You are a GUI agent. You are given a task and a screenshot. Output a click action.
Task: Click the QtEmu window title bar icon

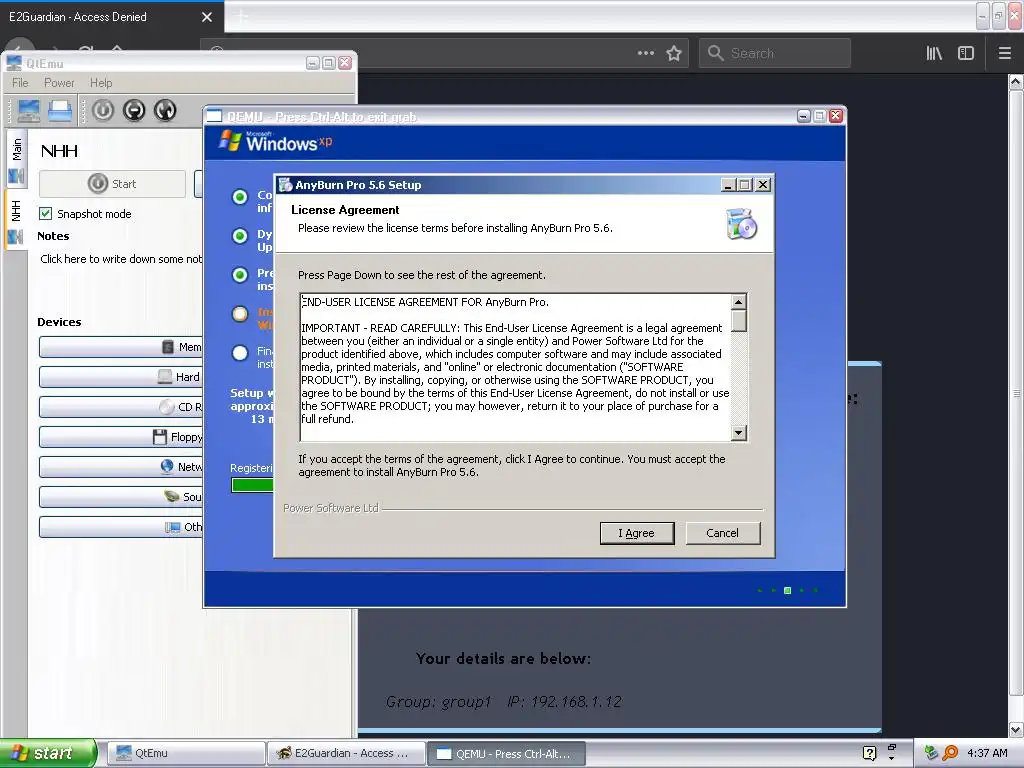click(14, 63)
